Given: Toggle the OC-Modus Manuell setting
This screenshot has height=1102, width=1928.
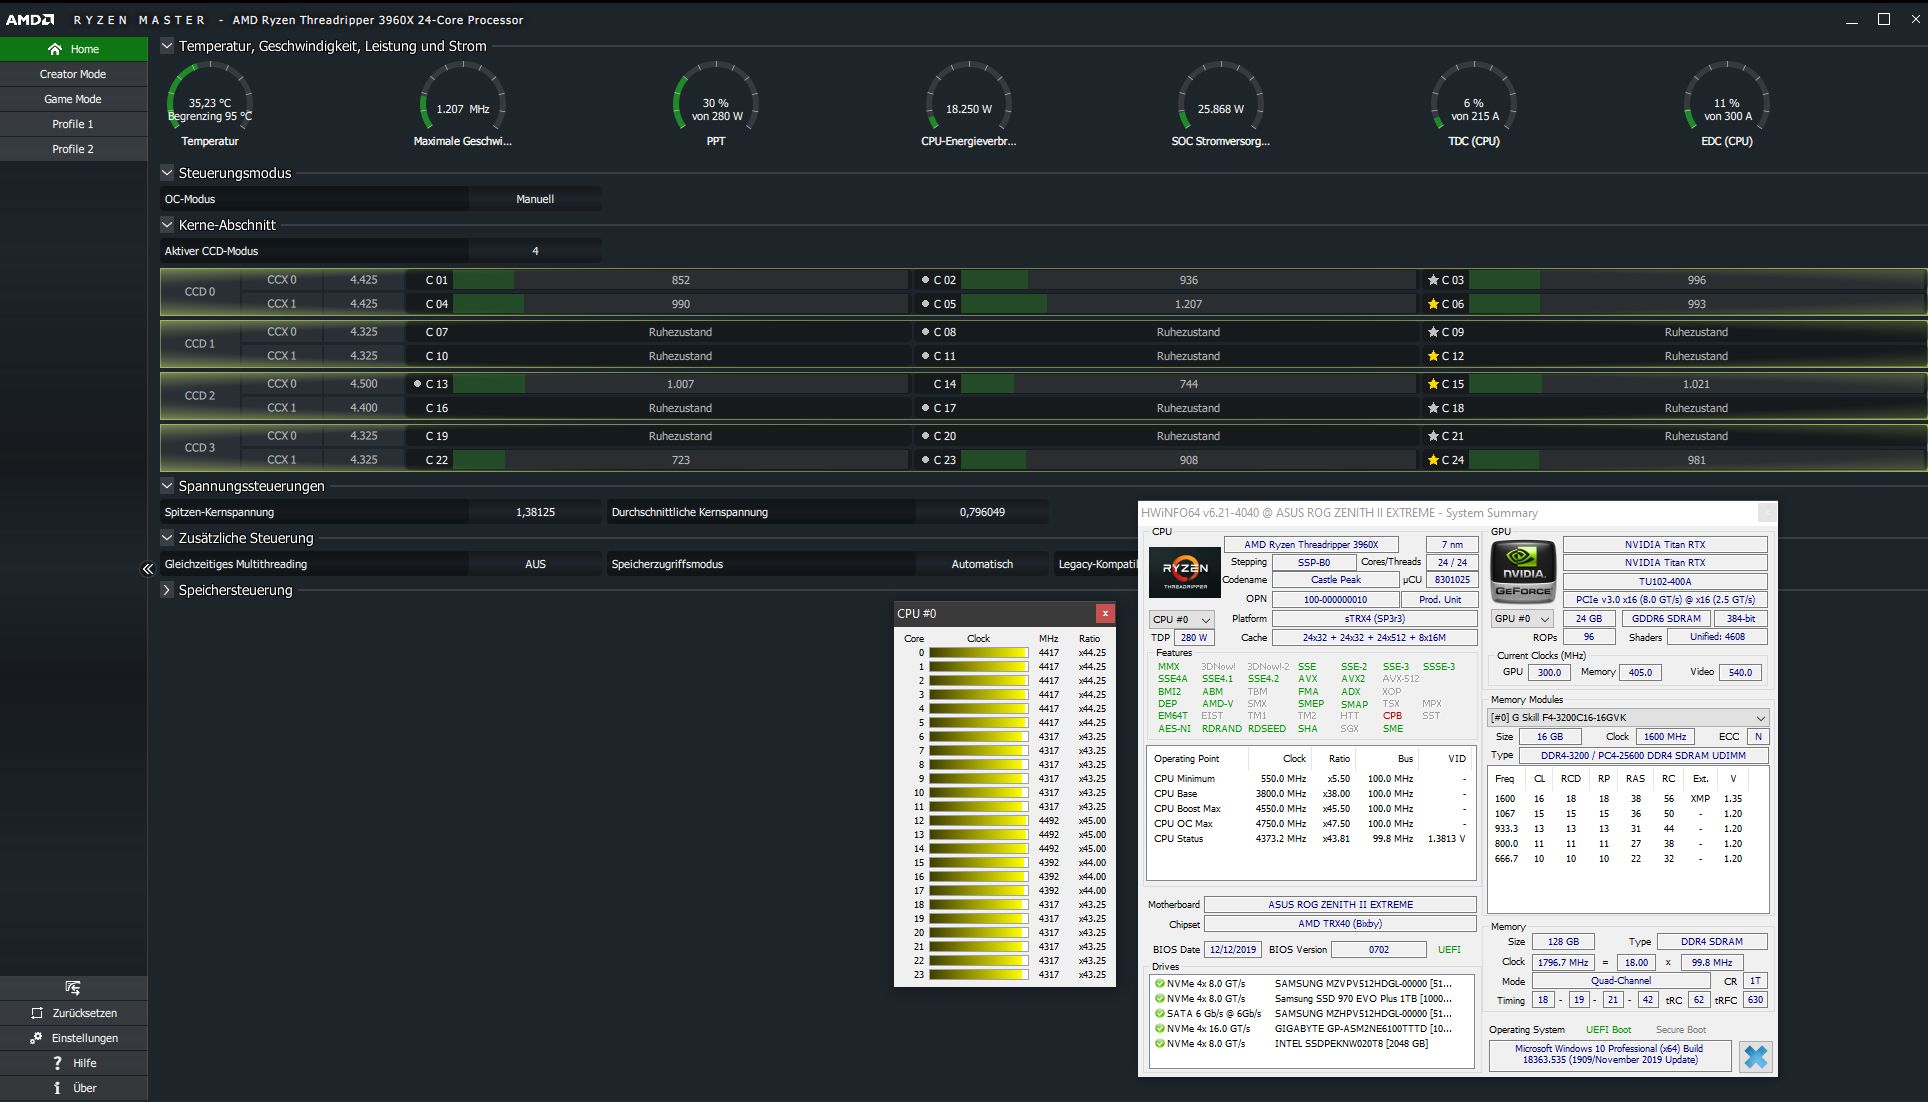Looking at the screenshot, I should (535, 199).
